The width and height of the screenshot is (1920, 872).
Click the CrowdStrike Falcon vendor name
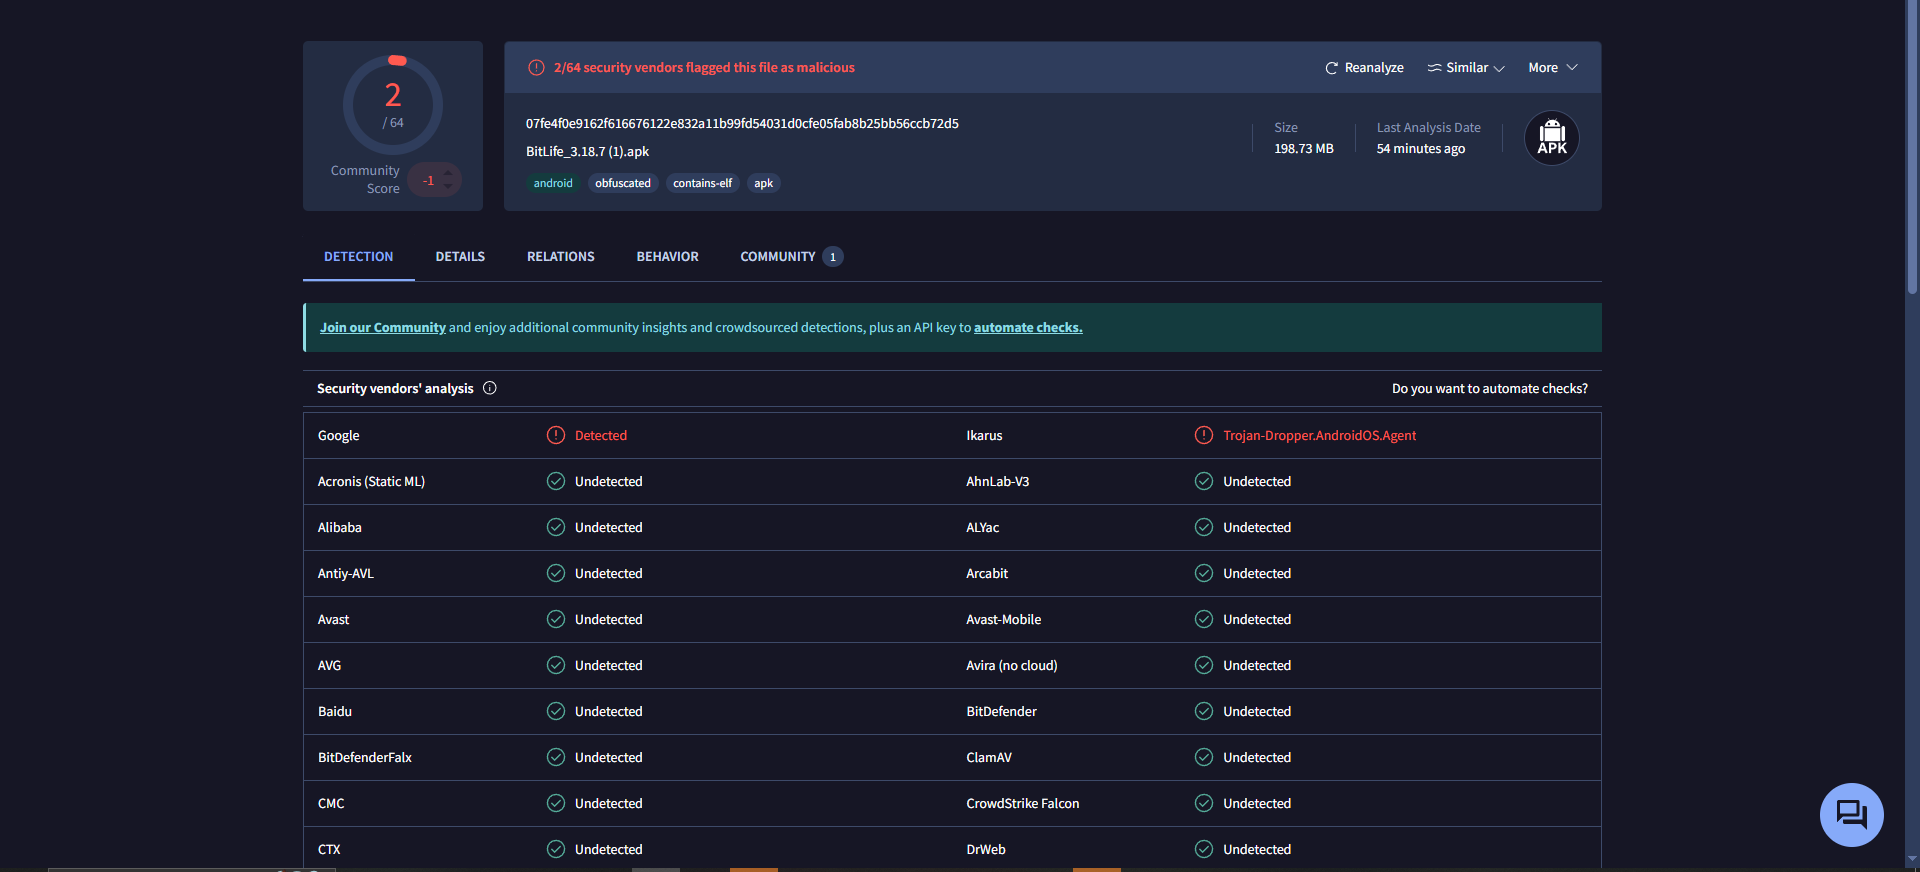(1023, 804)
